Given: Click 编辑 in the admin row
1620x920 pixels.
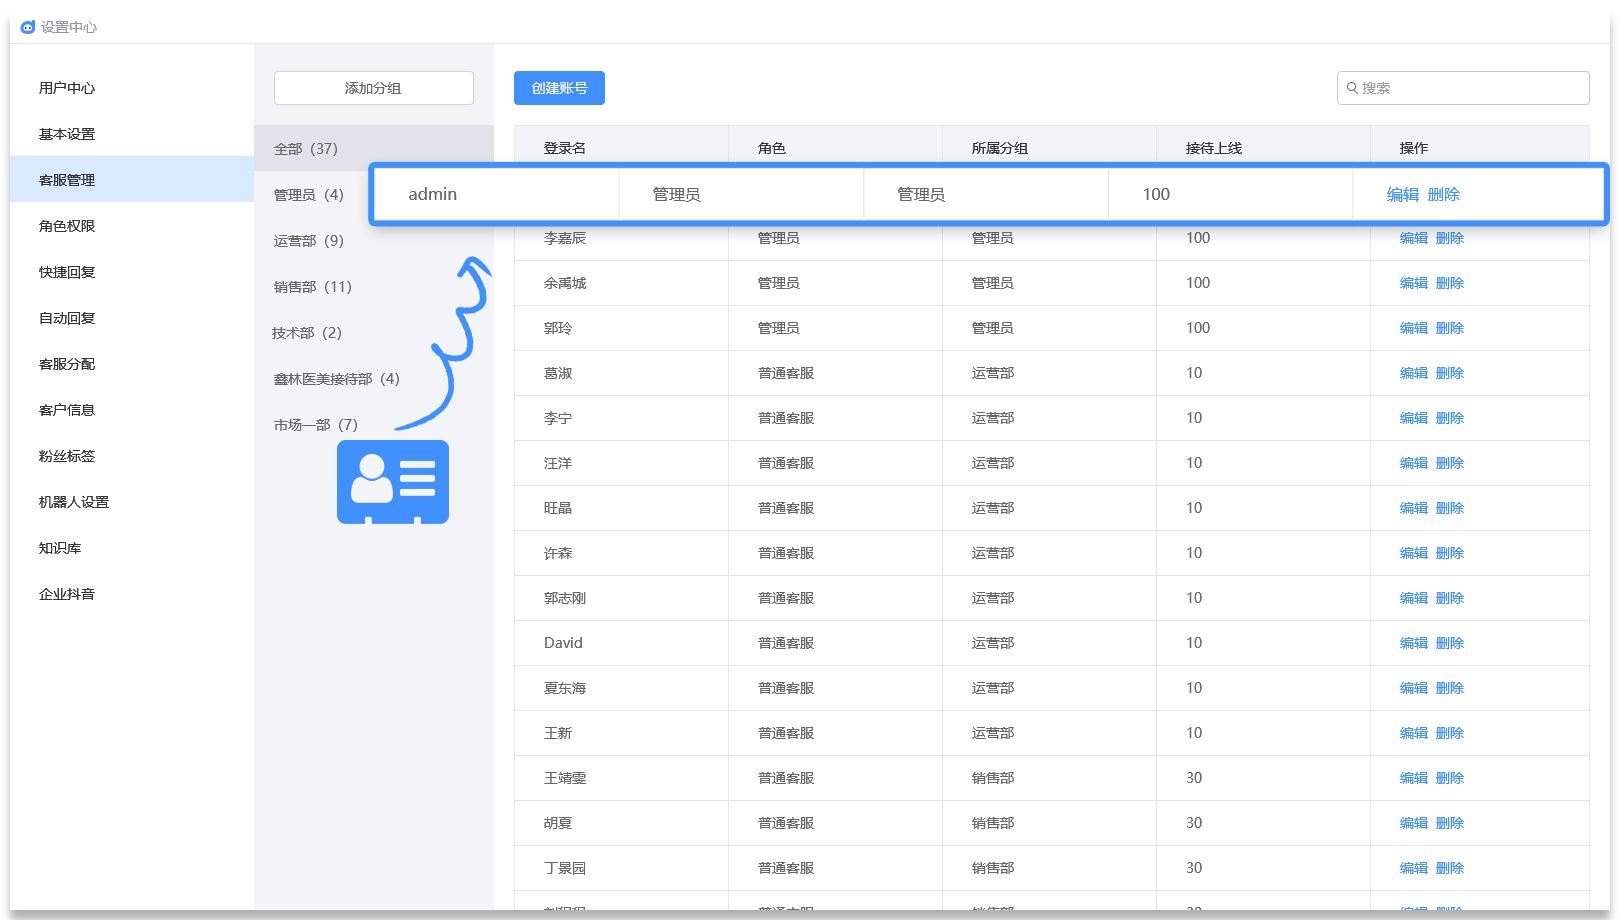Looking at the screenshot, I should 1402,195.
